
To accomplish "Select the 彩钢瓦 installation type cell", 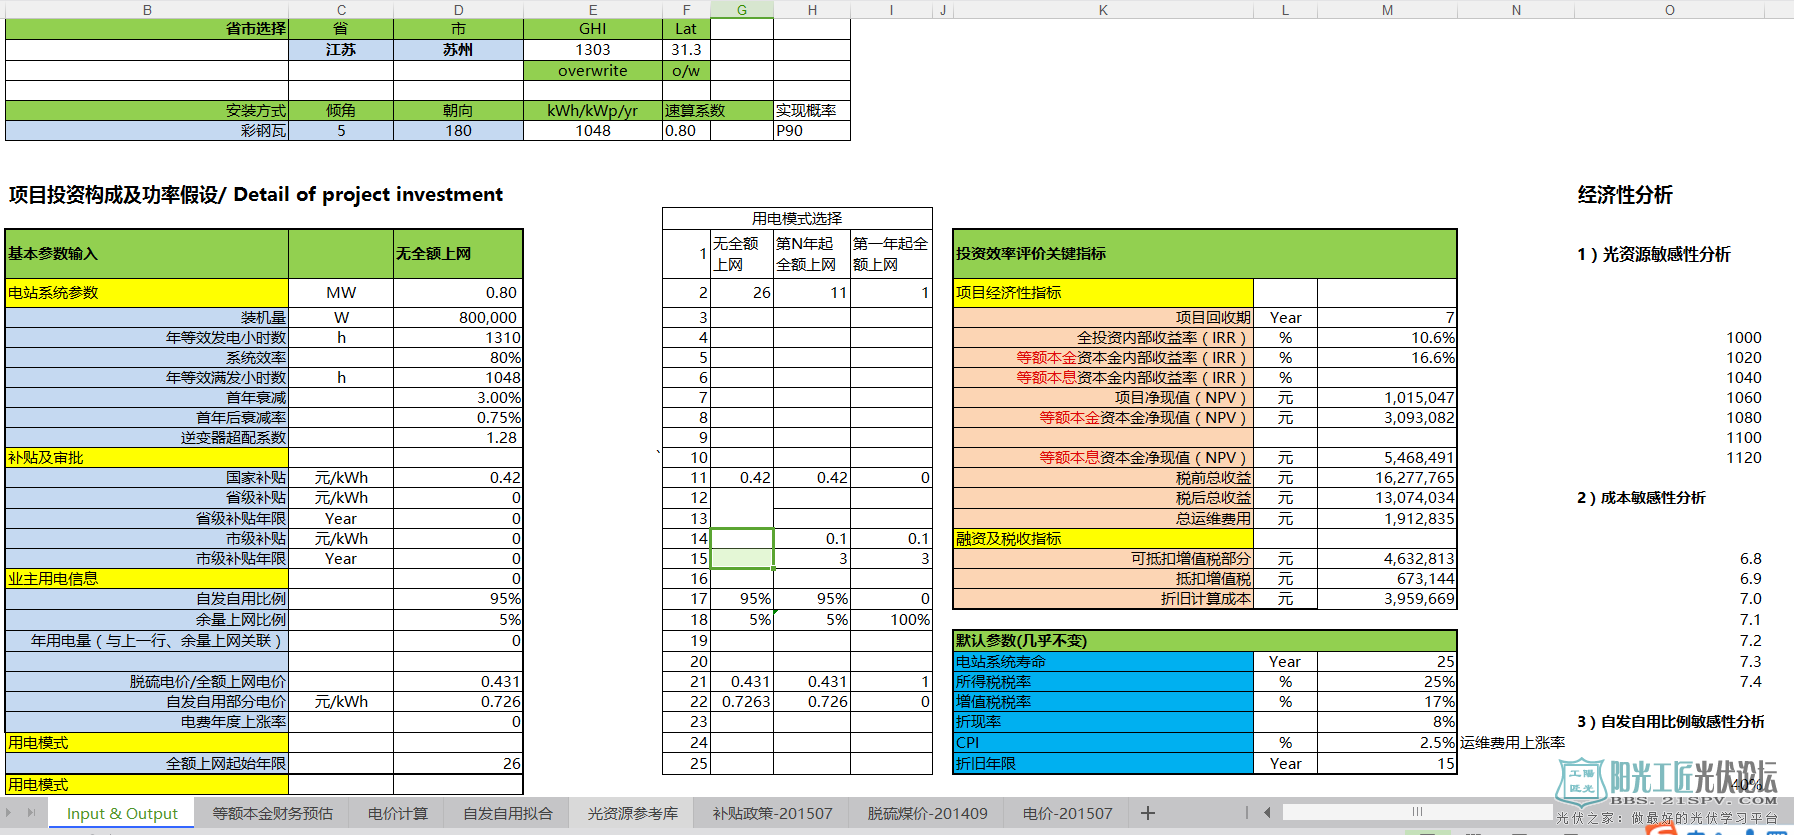I will (147, 131).
